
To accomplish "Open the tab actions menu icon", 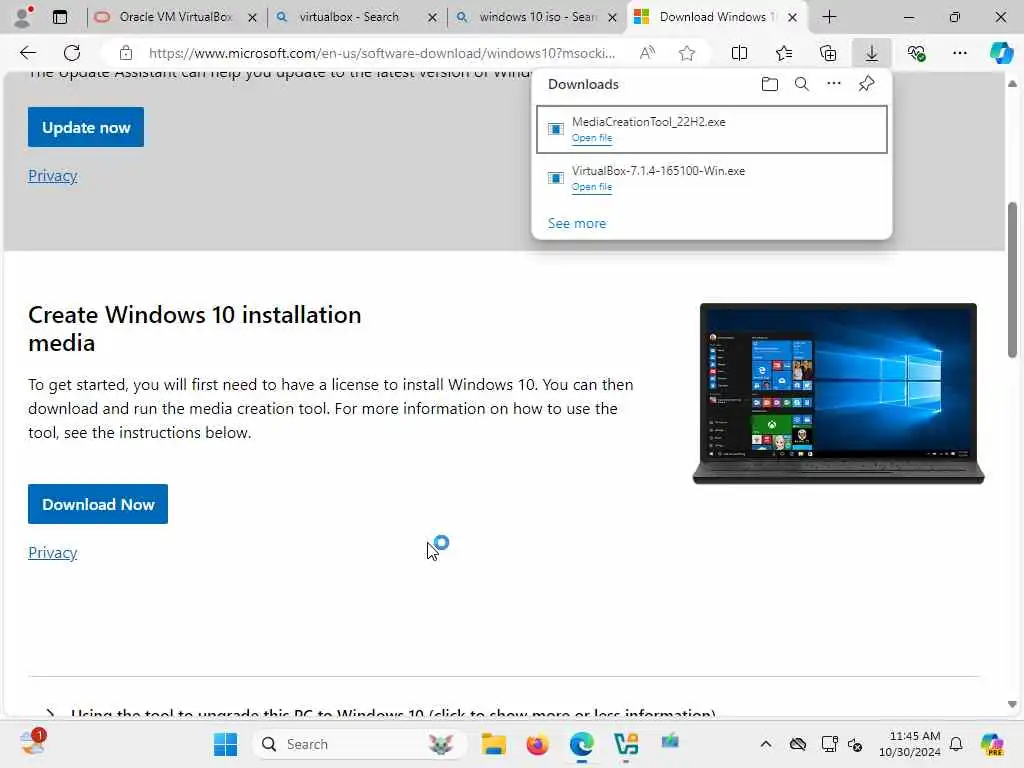I will tap(60, 17).
